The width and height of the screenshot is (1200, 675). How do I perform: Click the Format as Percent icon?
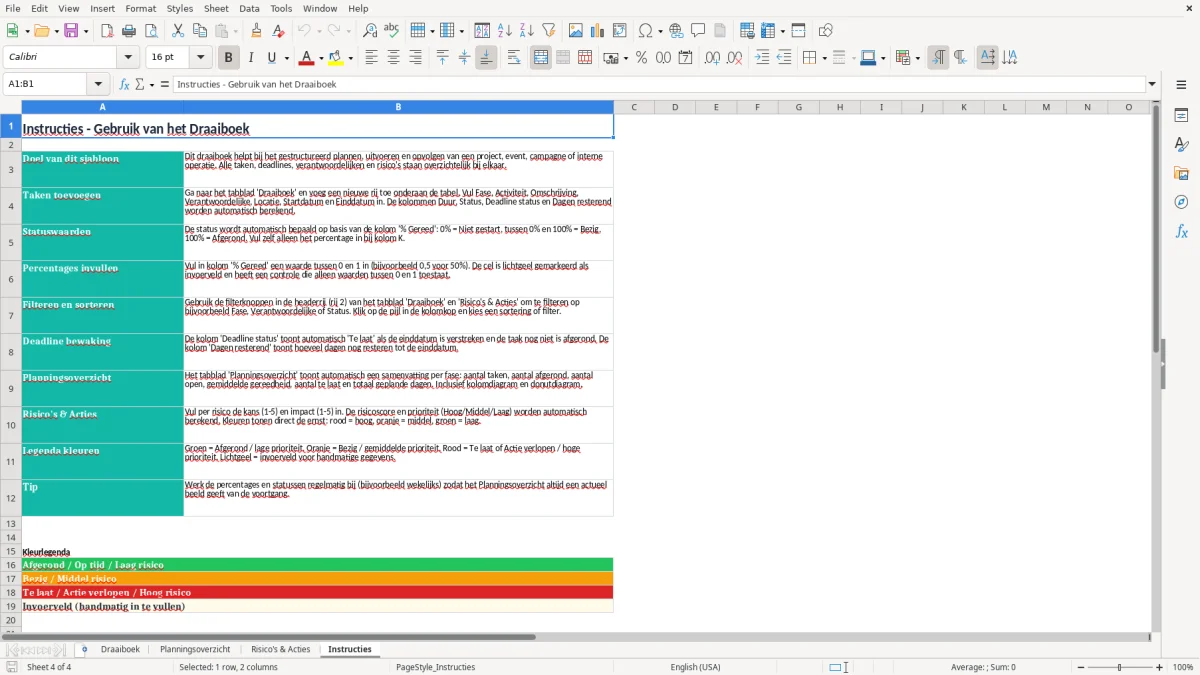[x=642, y=58]
